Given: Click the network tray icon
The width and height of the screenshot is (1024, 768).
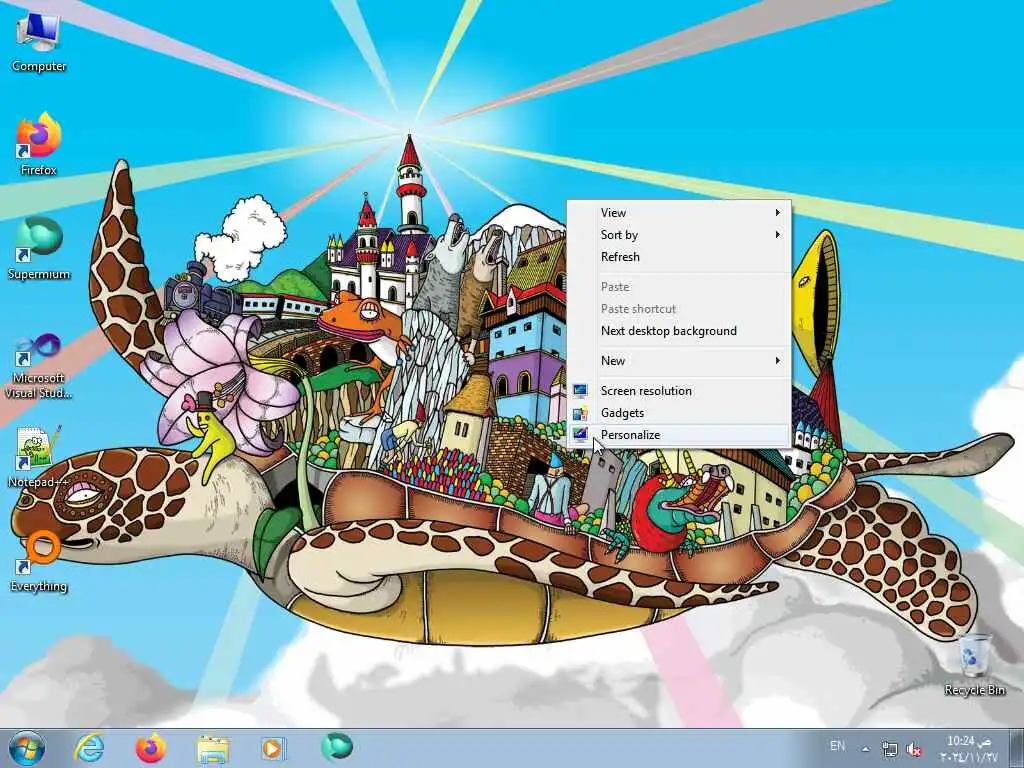Looking at the screenshot, I should (x=889, y=748).
